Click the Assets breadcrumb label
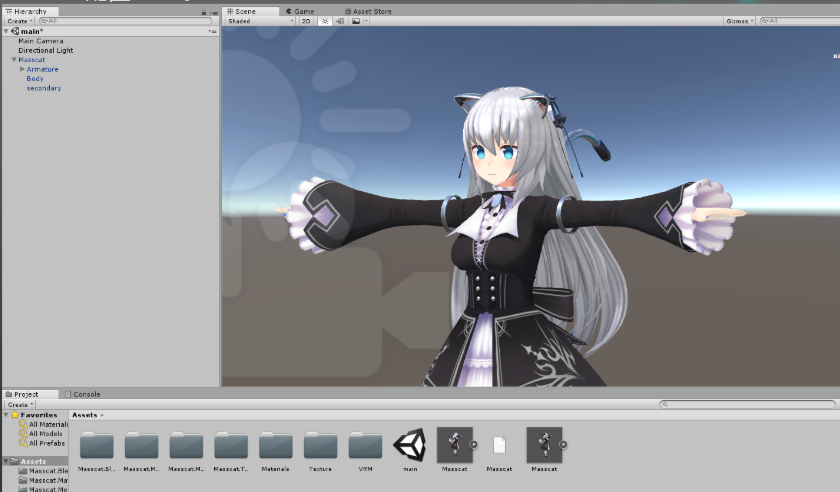The image size is (840, 492). click(85, 415)
